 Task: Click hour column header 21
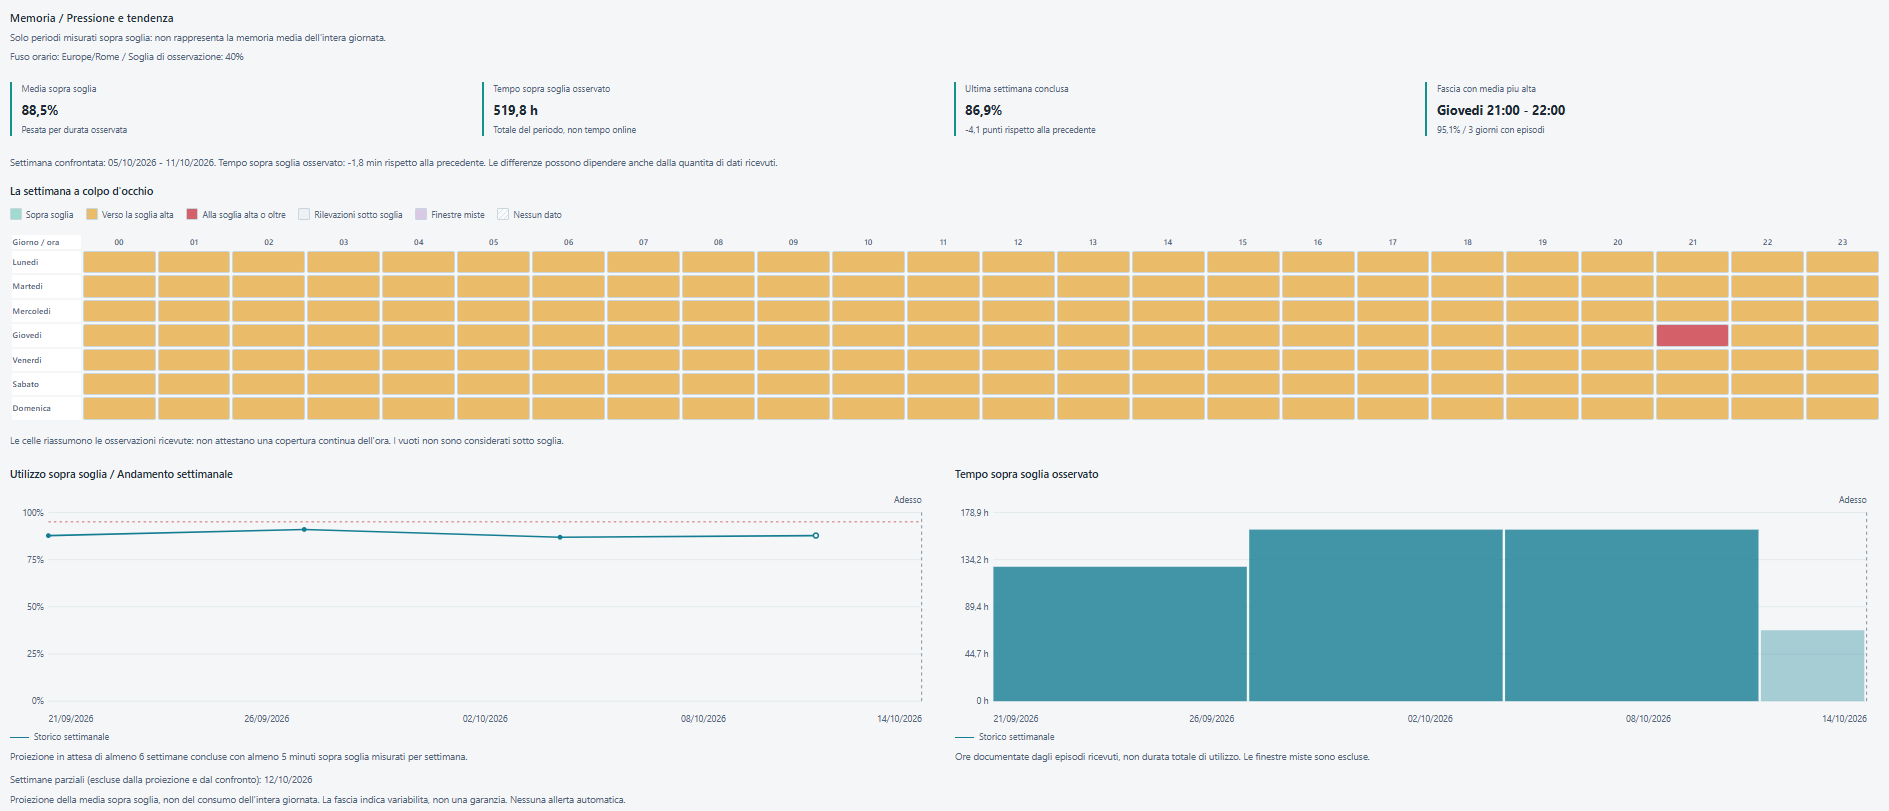point(1692,242)
